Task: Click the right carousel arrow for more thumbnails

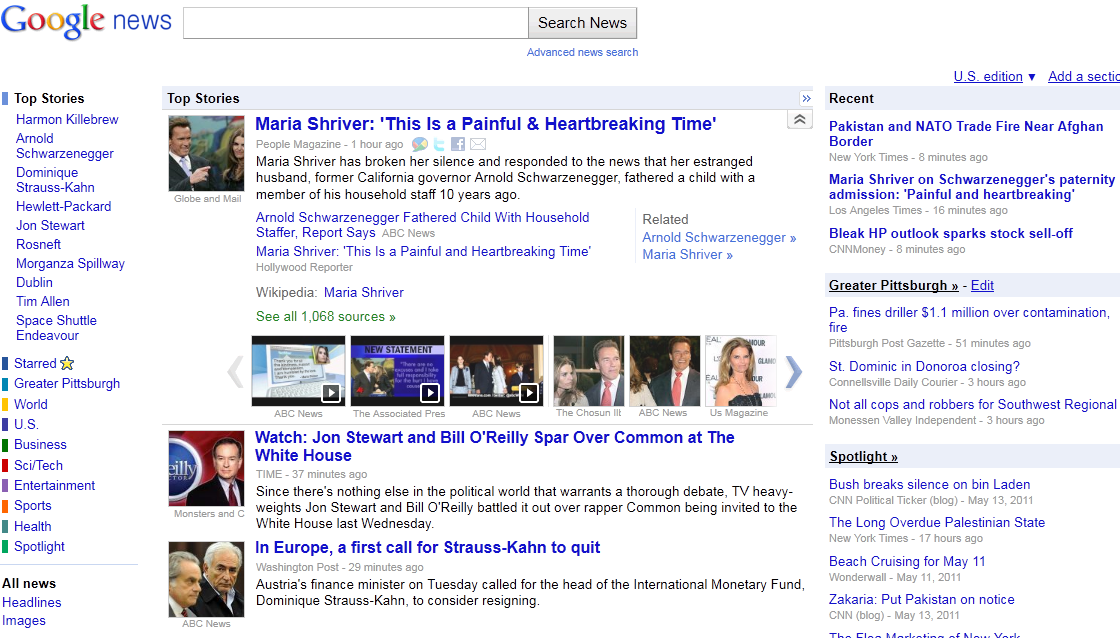Action: pyautogui.click(x=793, y=371)
